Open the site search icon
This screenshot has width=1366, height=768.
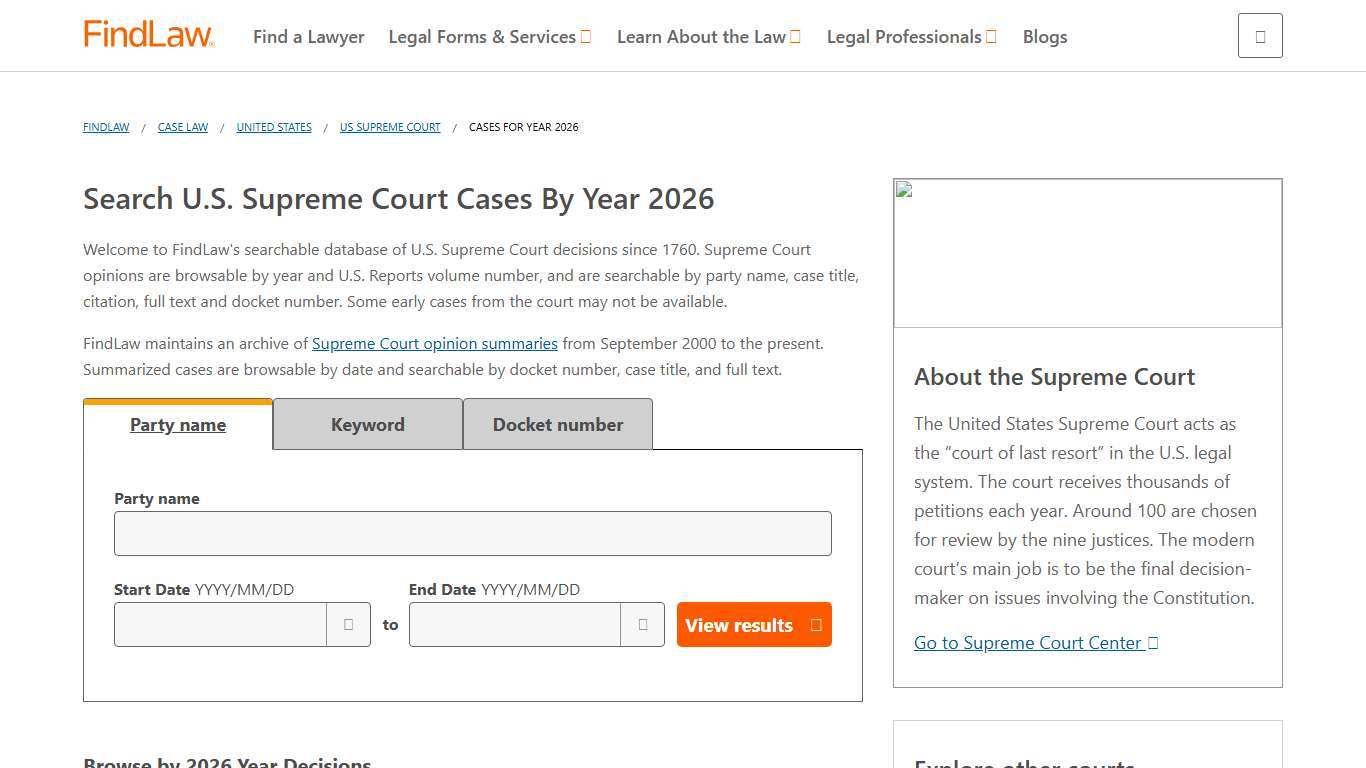[x=1259, y=35]
